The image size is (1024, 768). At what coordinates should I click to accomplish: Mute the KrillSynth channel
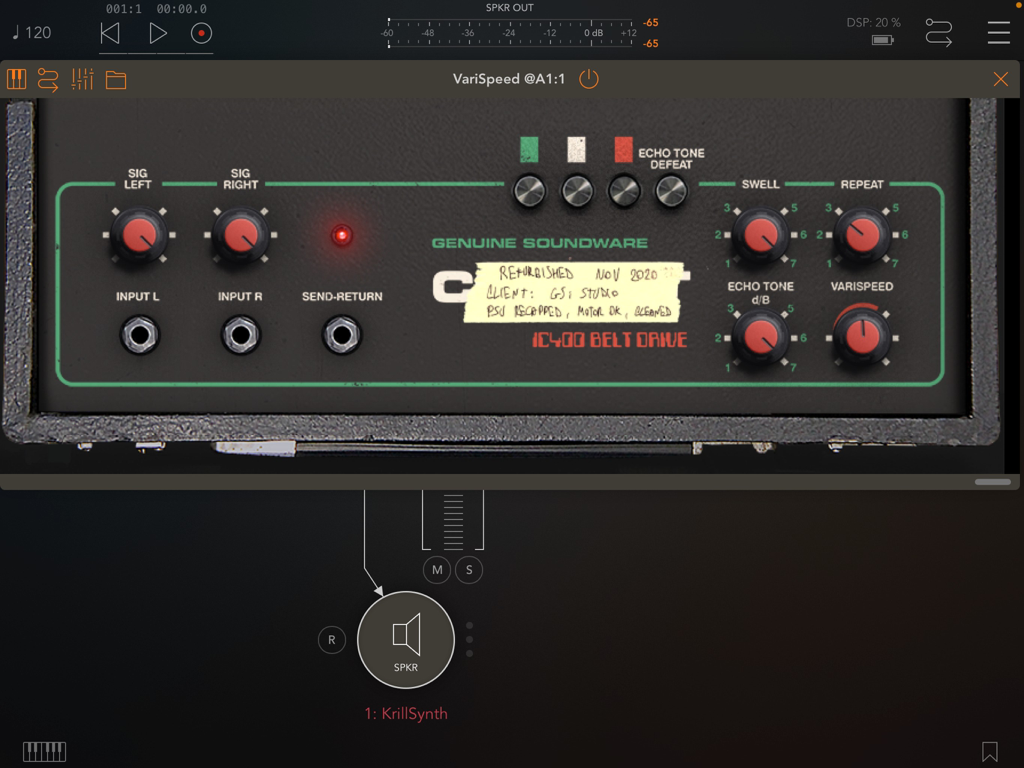pos(436,569)
